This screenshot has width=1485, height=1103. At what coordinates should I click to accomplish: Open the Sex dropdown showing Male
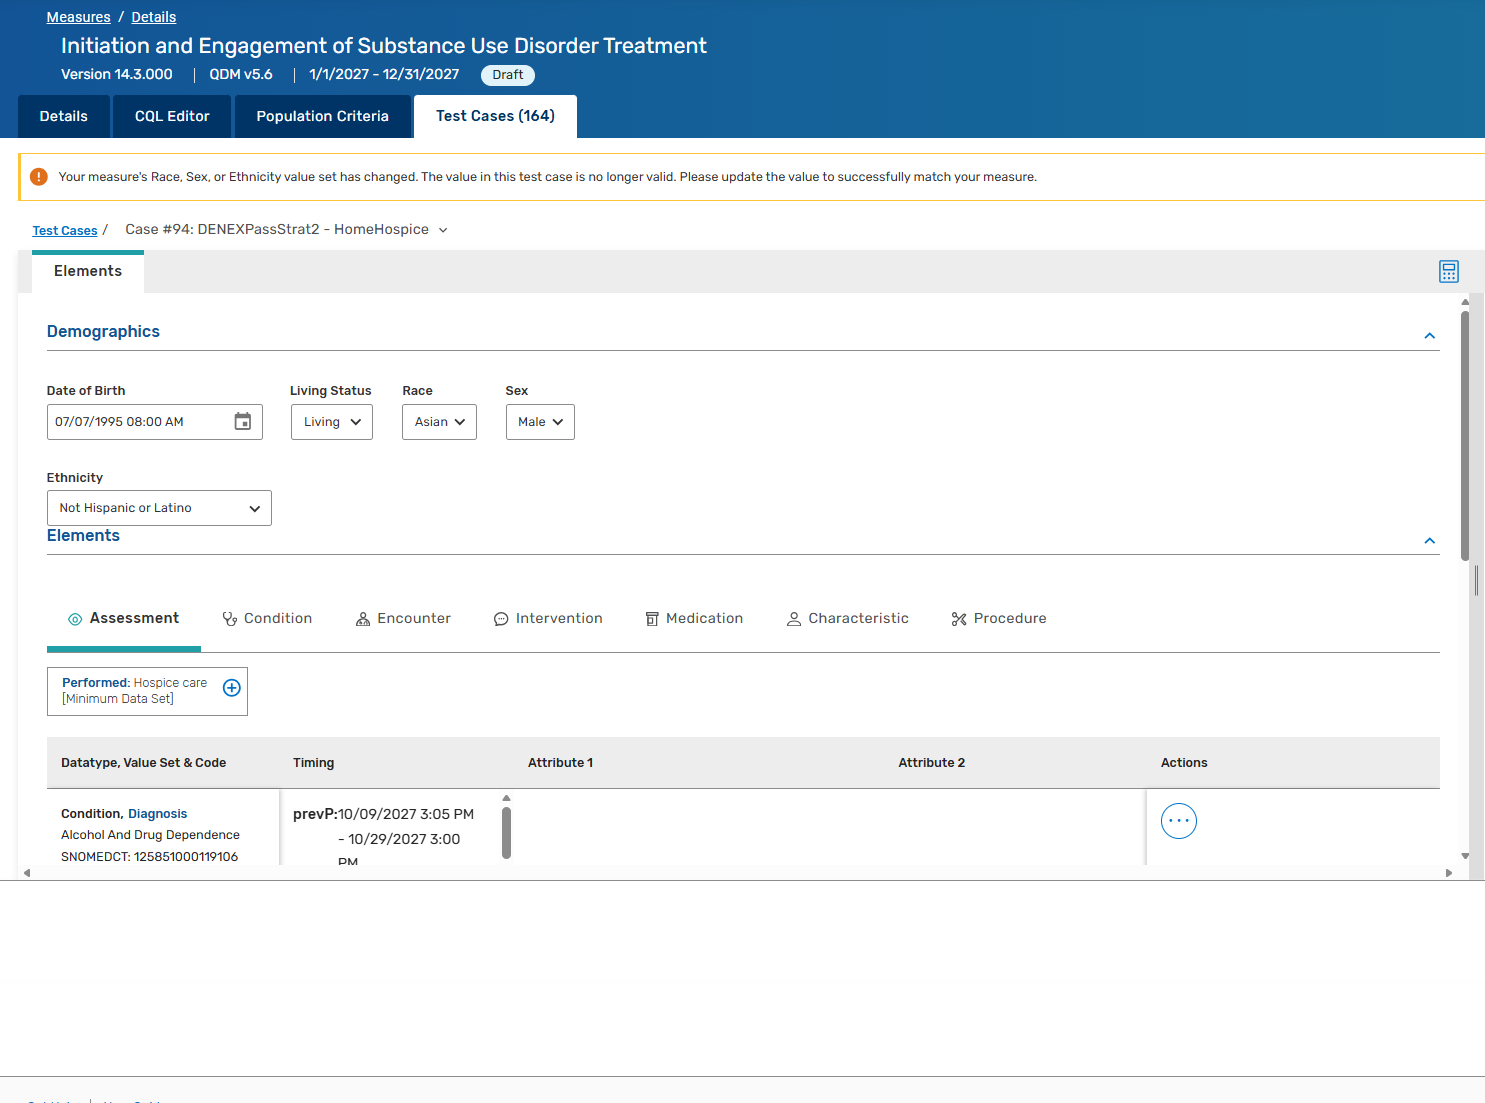(x=540, y=422)
